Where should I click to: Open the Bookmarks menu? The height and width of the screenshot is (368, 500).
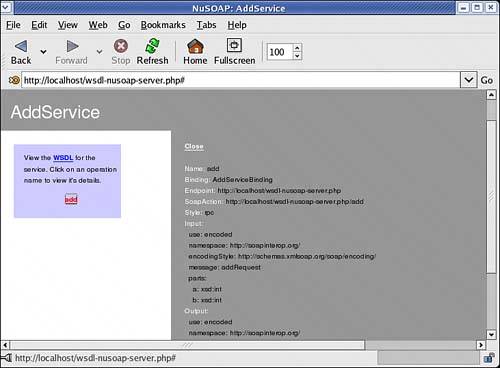click(x=163, y=25)
